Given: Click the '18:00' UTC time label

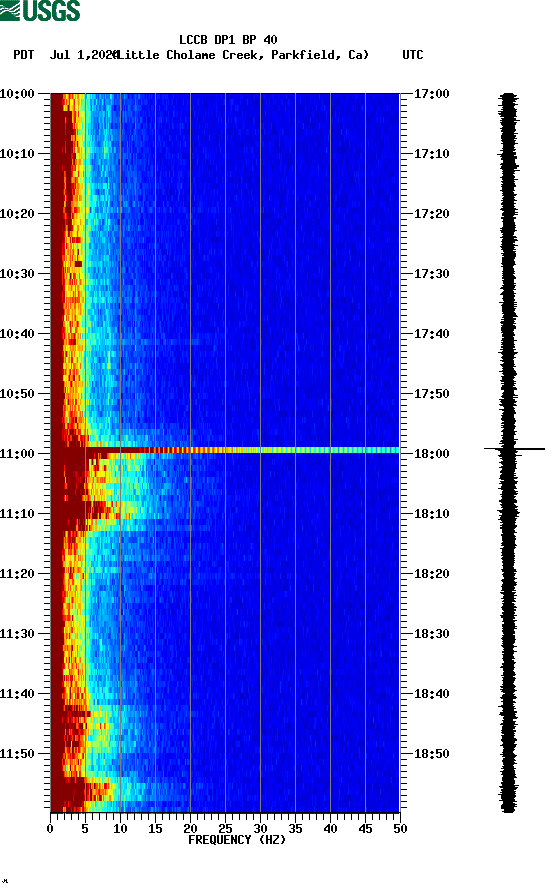Looking at the screenshot, I should coord(431,453).
